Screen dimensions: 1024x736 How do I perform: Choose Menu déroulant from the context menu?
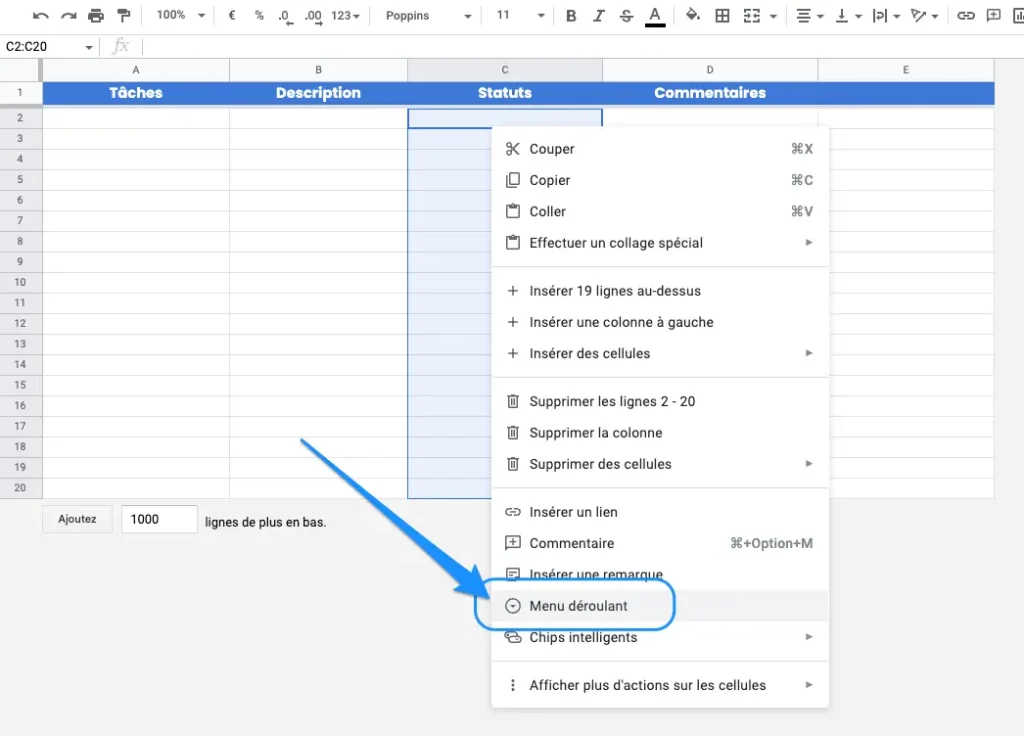(x=578, y=605)
